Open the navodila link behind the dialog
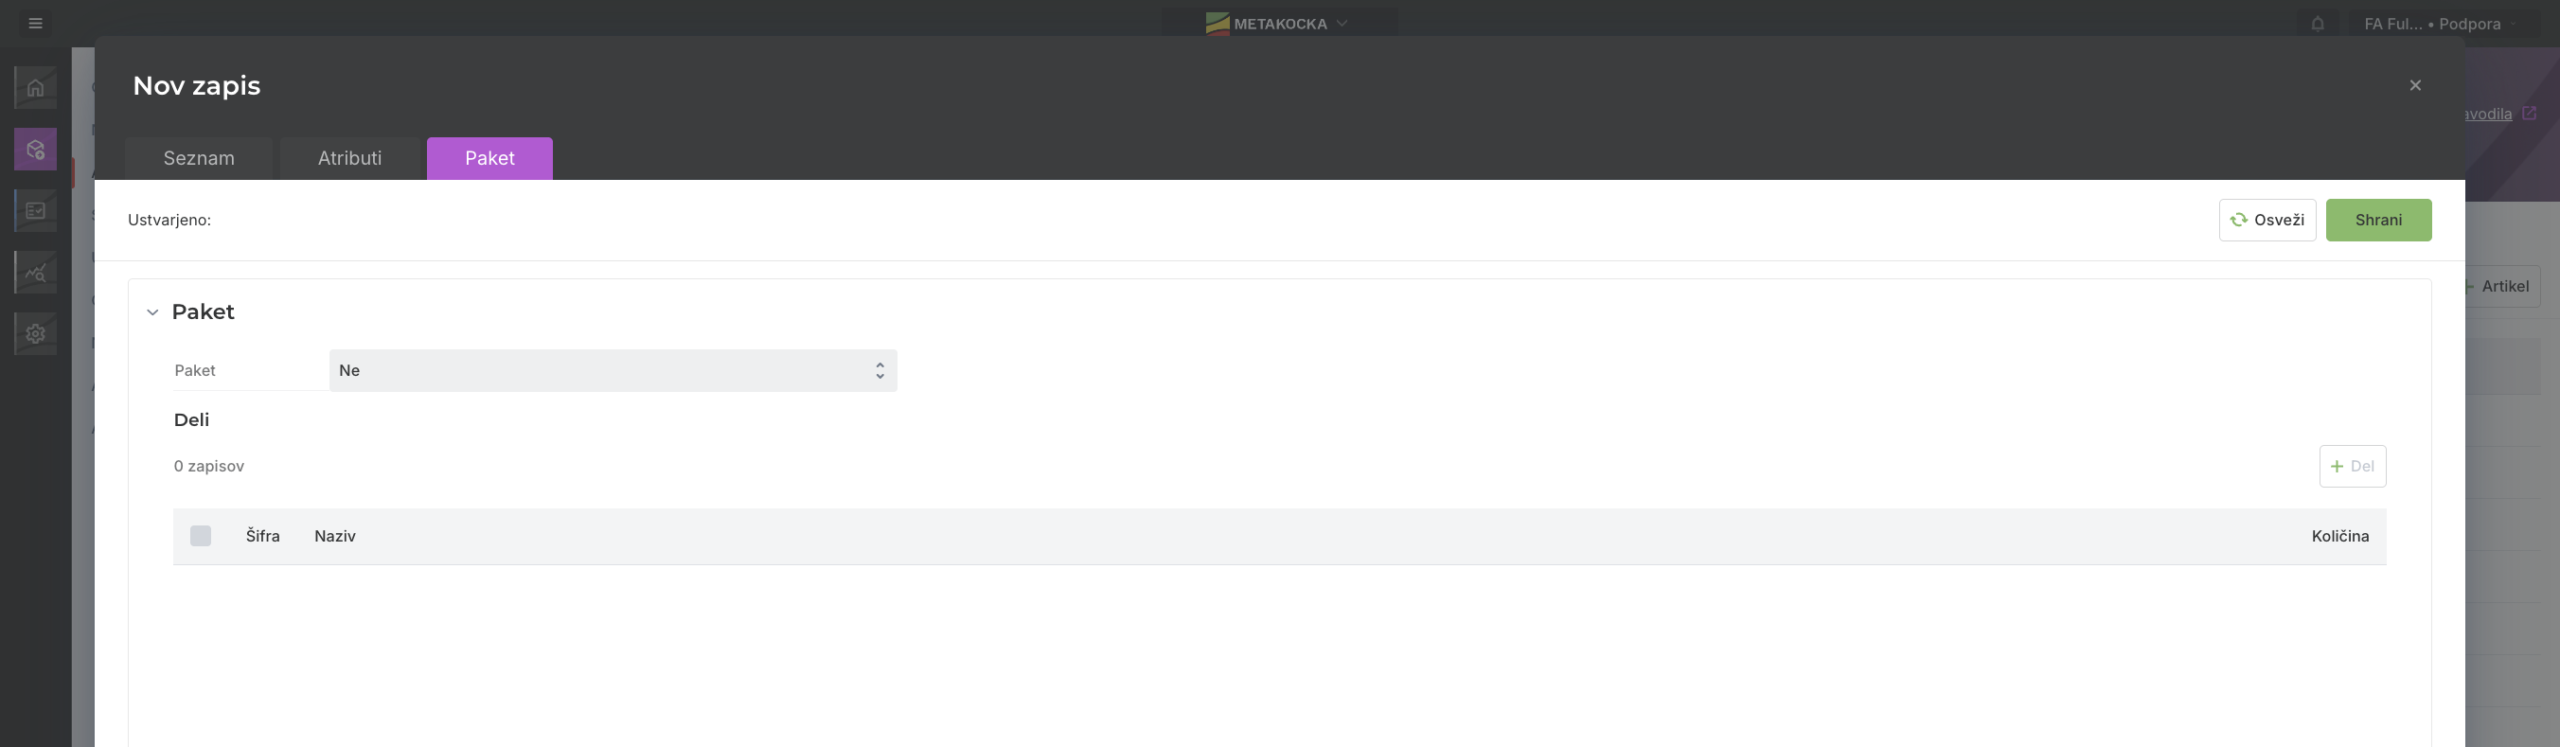Image resolution: width=2560 pixels, height=747 pixels. (2487, 114)
